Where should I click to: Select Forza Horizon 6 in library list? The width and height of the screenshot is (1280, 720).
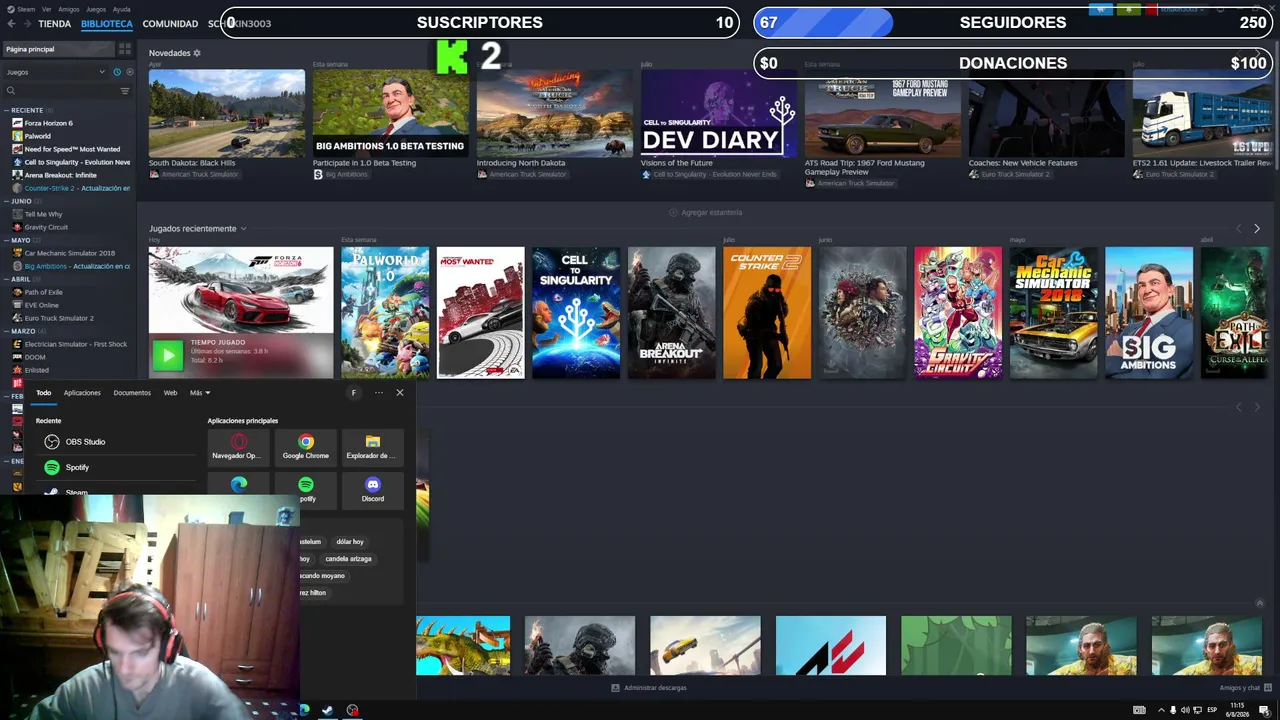coord(48,123)
